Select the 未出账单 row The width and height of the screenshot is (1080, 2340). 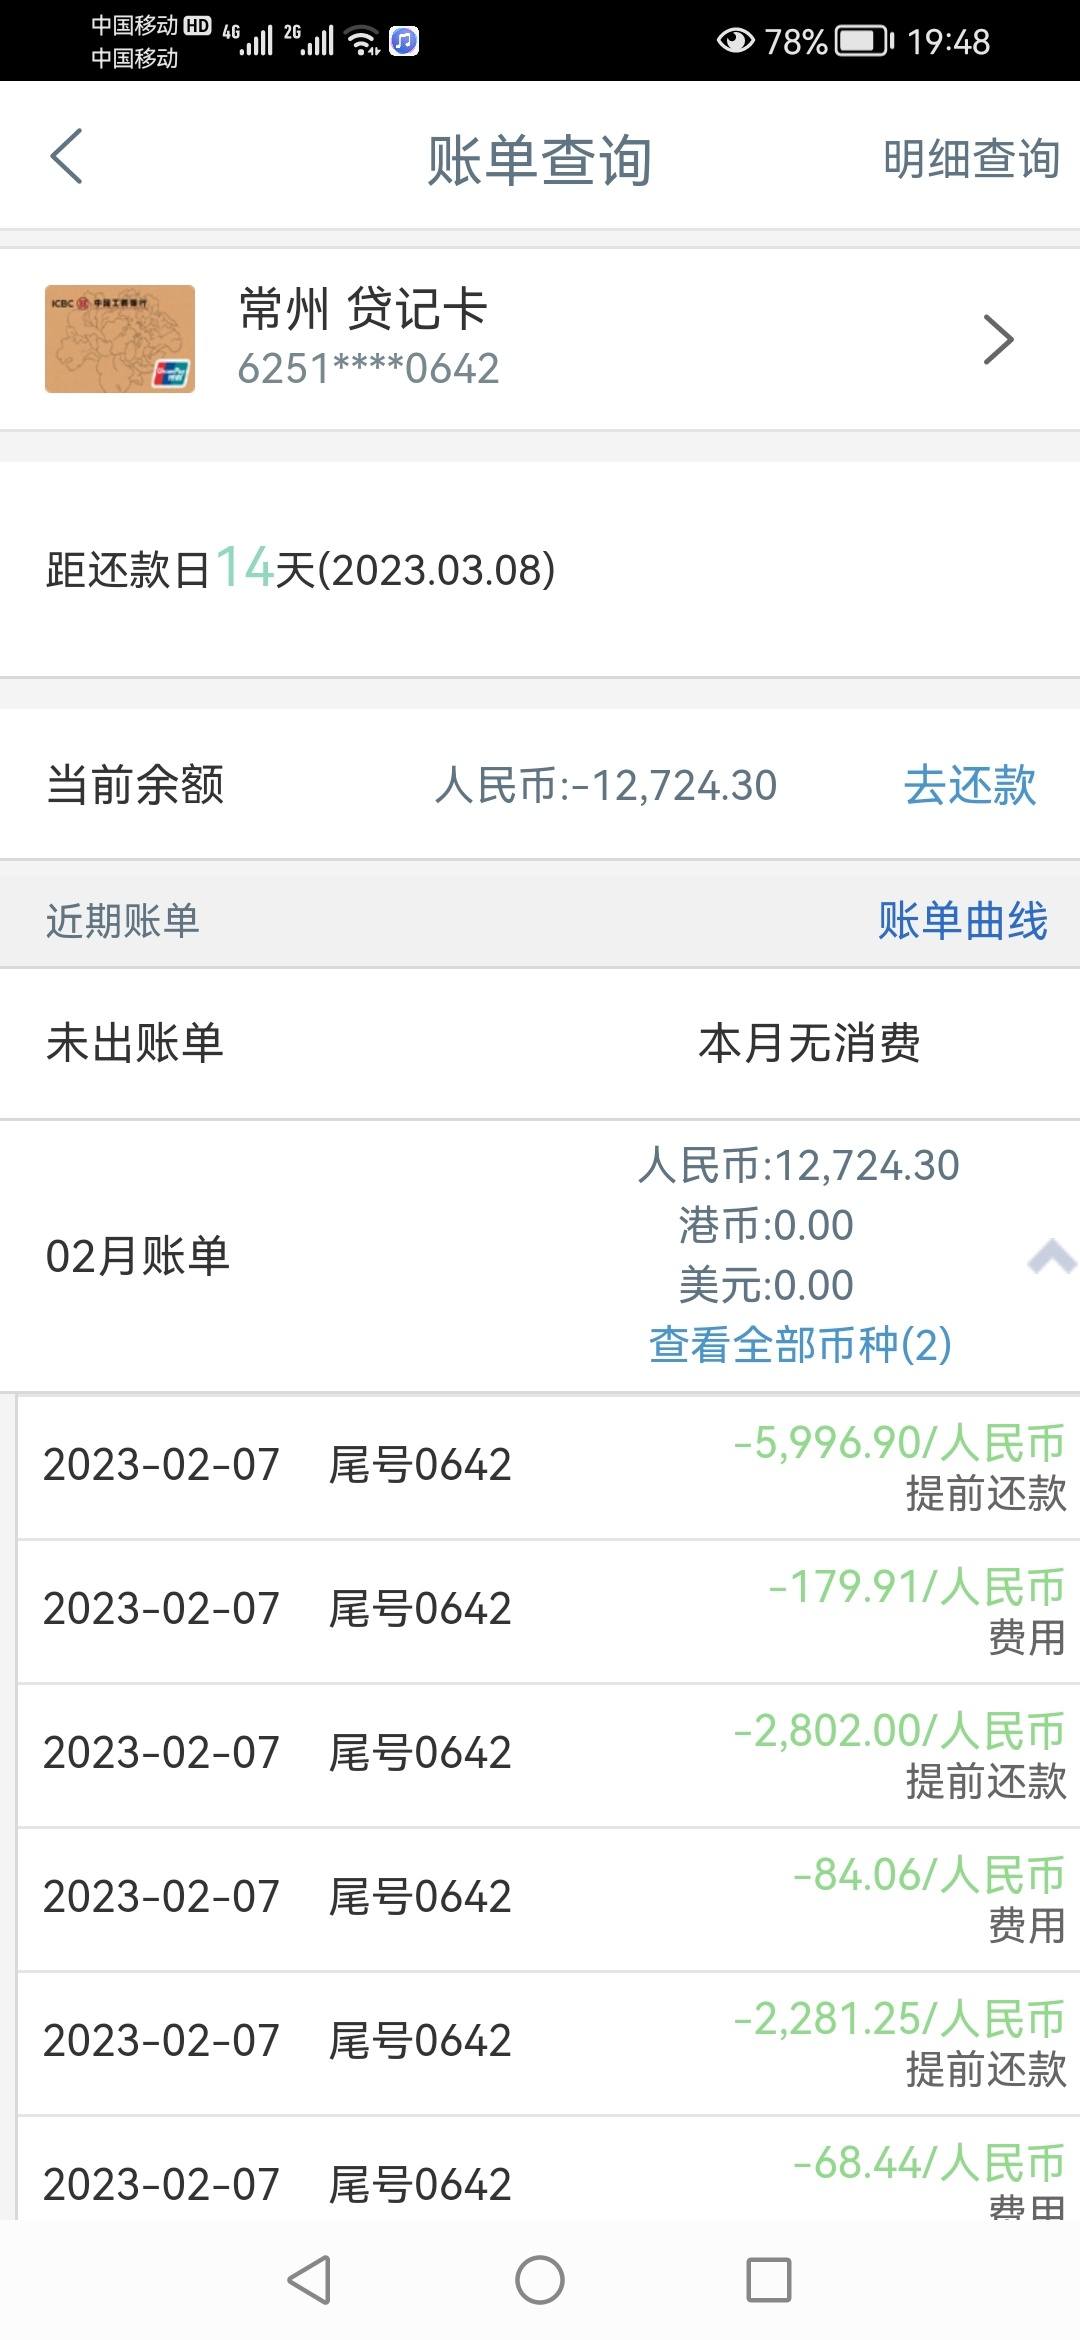pyautogui.click(x=540, y=1044)
